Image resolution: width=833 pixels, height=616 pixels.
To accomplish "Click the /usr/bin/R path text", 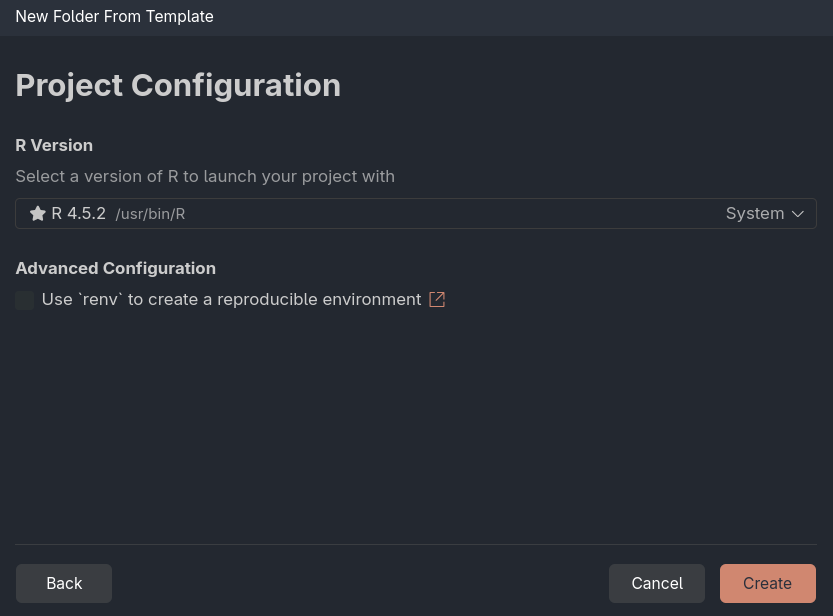I will (150, 214).
